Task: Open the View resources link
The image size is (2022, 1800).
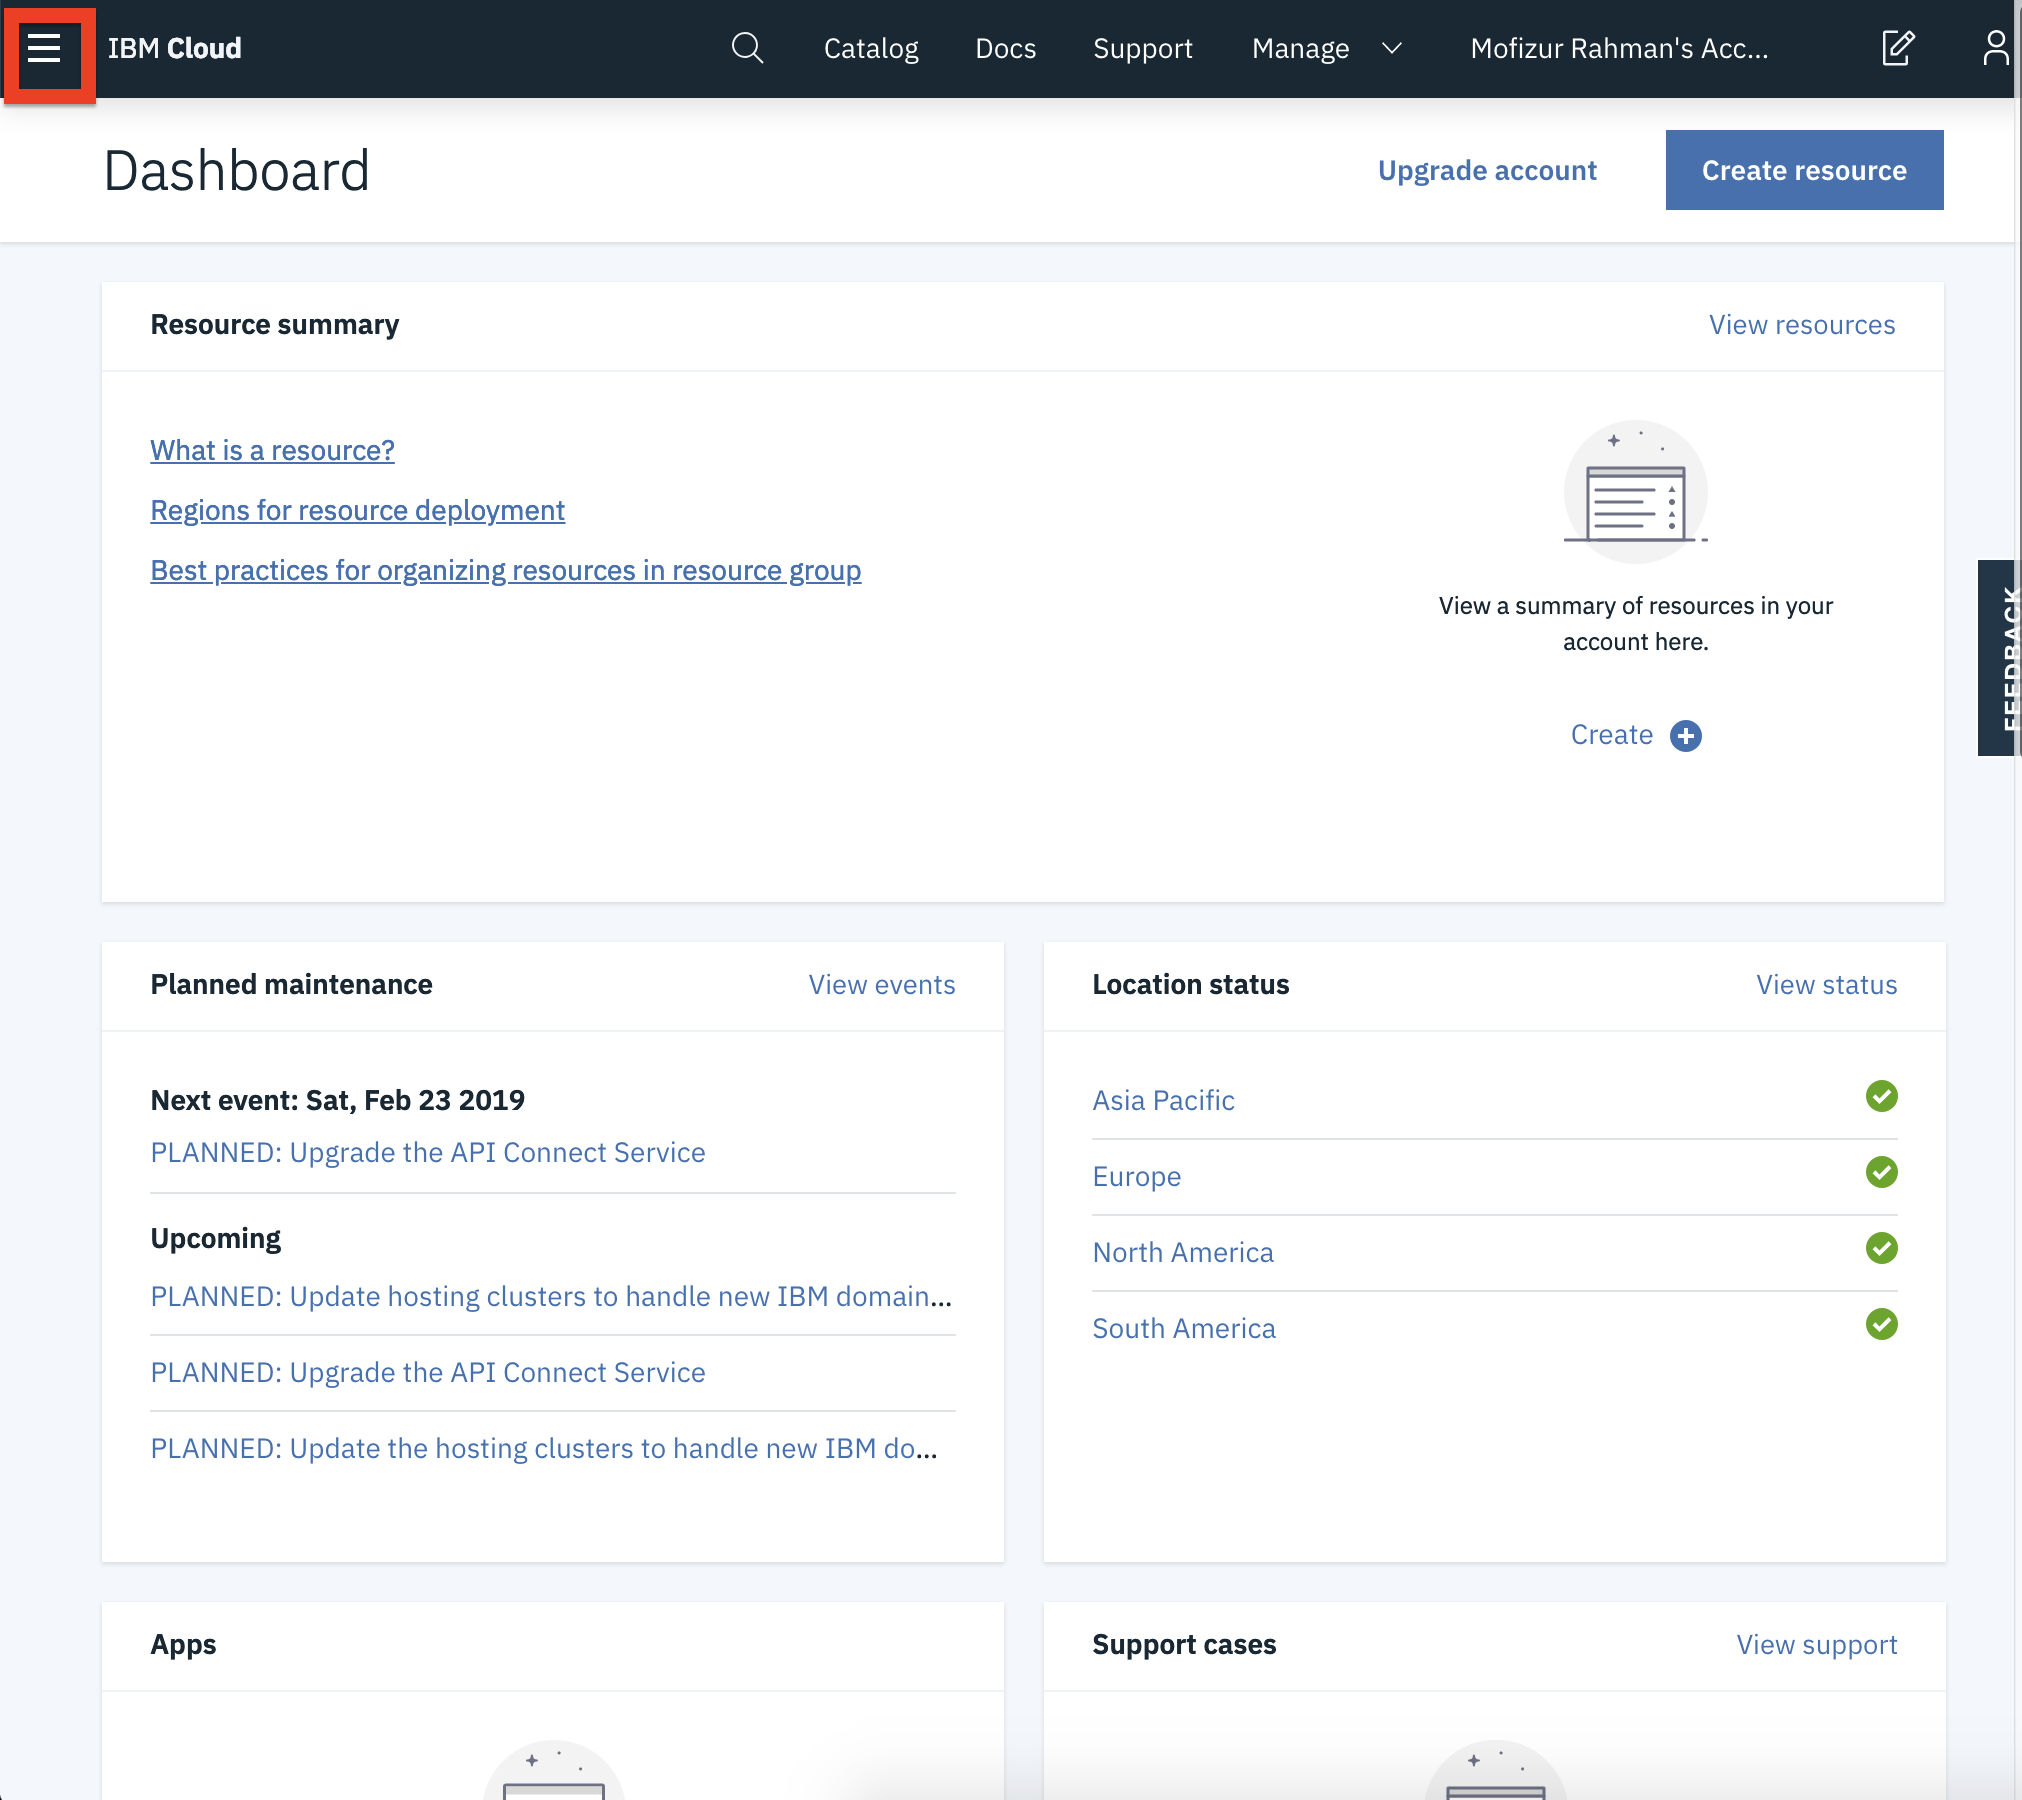Action: pyautogui.click(x=1802, y=325)
